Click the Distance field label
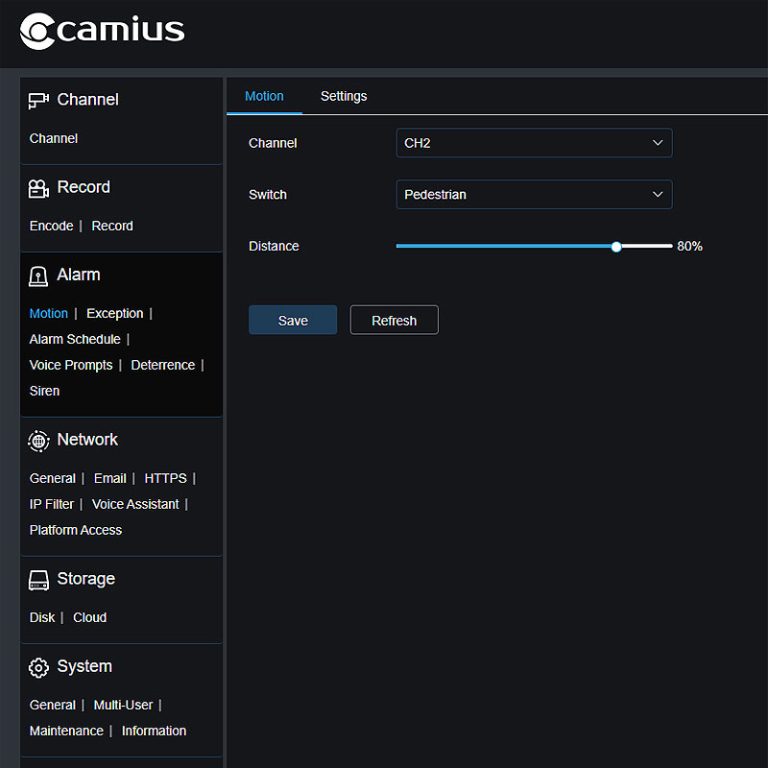 273,246
